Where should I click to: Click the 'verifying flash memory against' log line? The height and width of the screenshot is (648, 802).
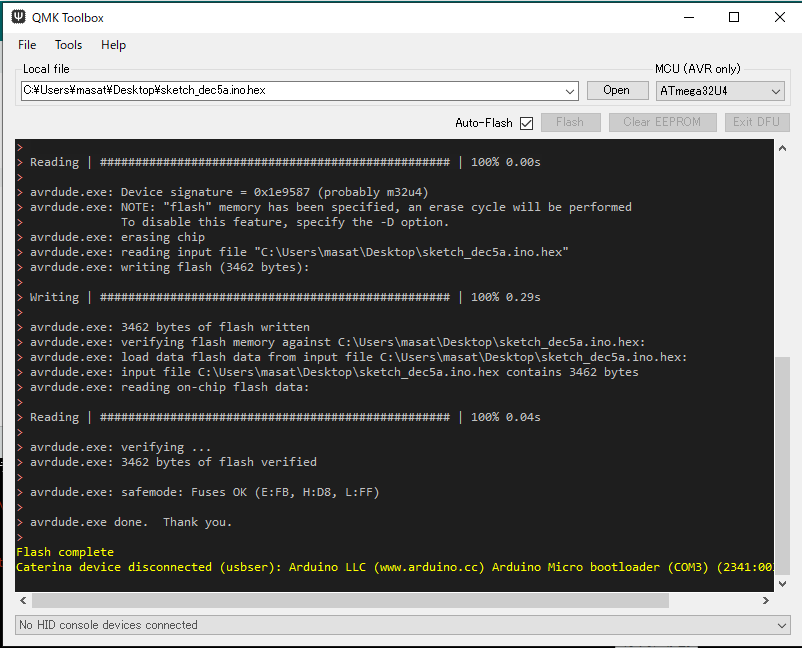point(338,342)
